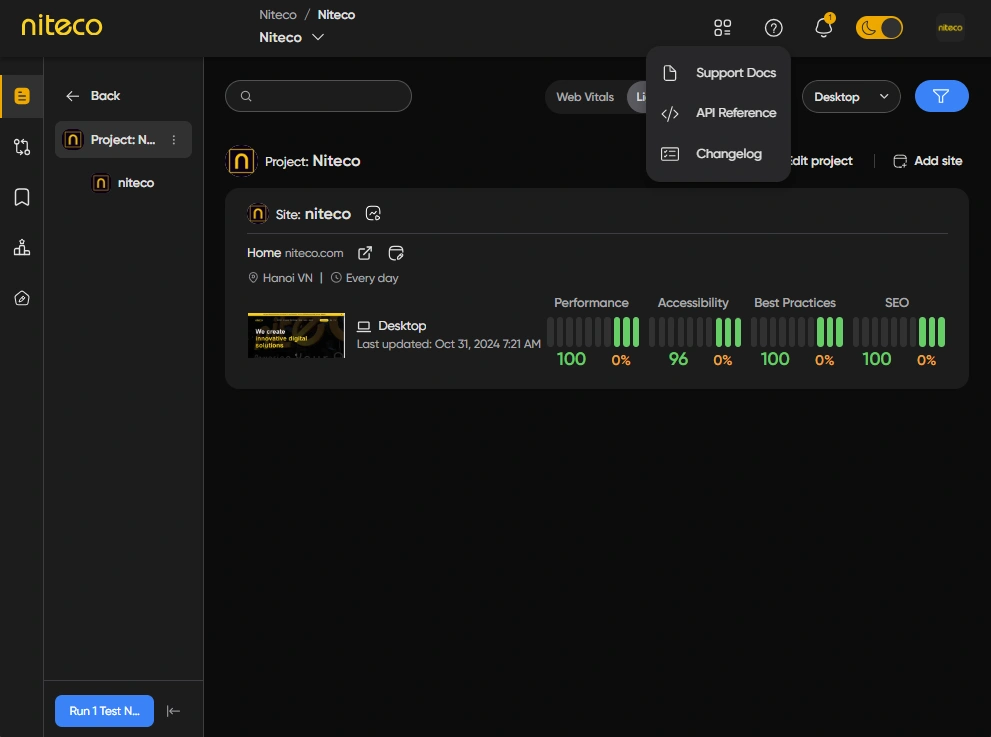Toggle dark mode switch

[x=879, y=28]
